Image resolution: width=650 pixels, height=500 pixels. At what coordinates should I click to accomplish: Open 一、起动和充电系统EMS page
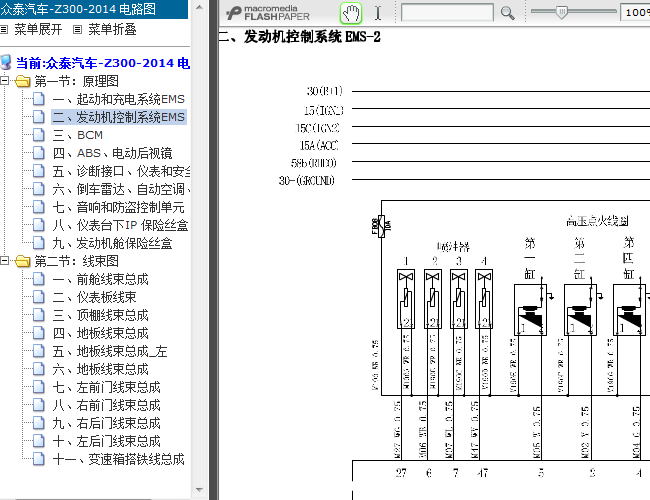(119, 99)
